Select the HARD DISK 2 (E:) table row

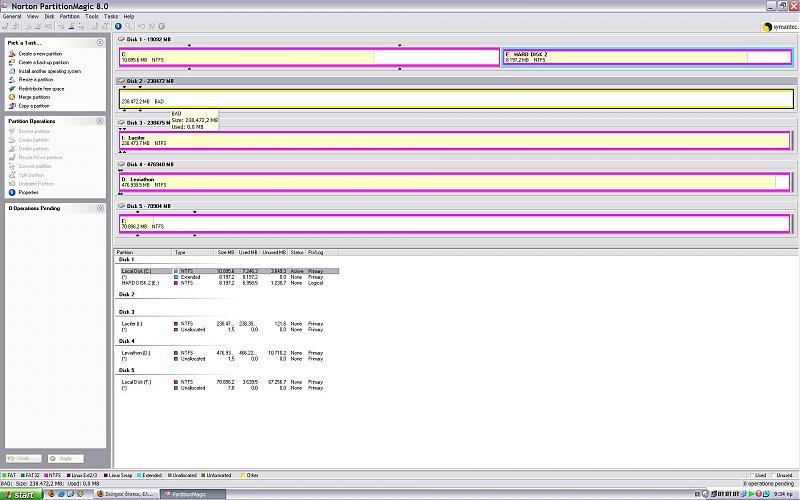[230, 283]
